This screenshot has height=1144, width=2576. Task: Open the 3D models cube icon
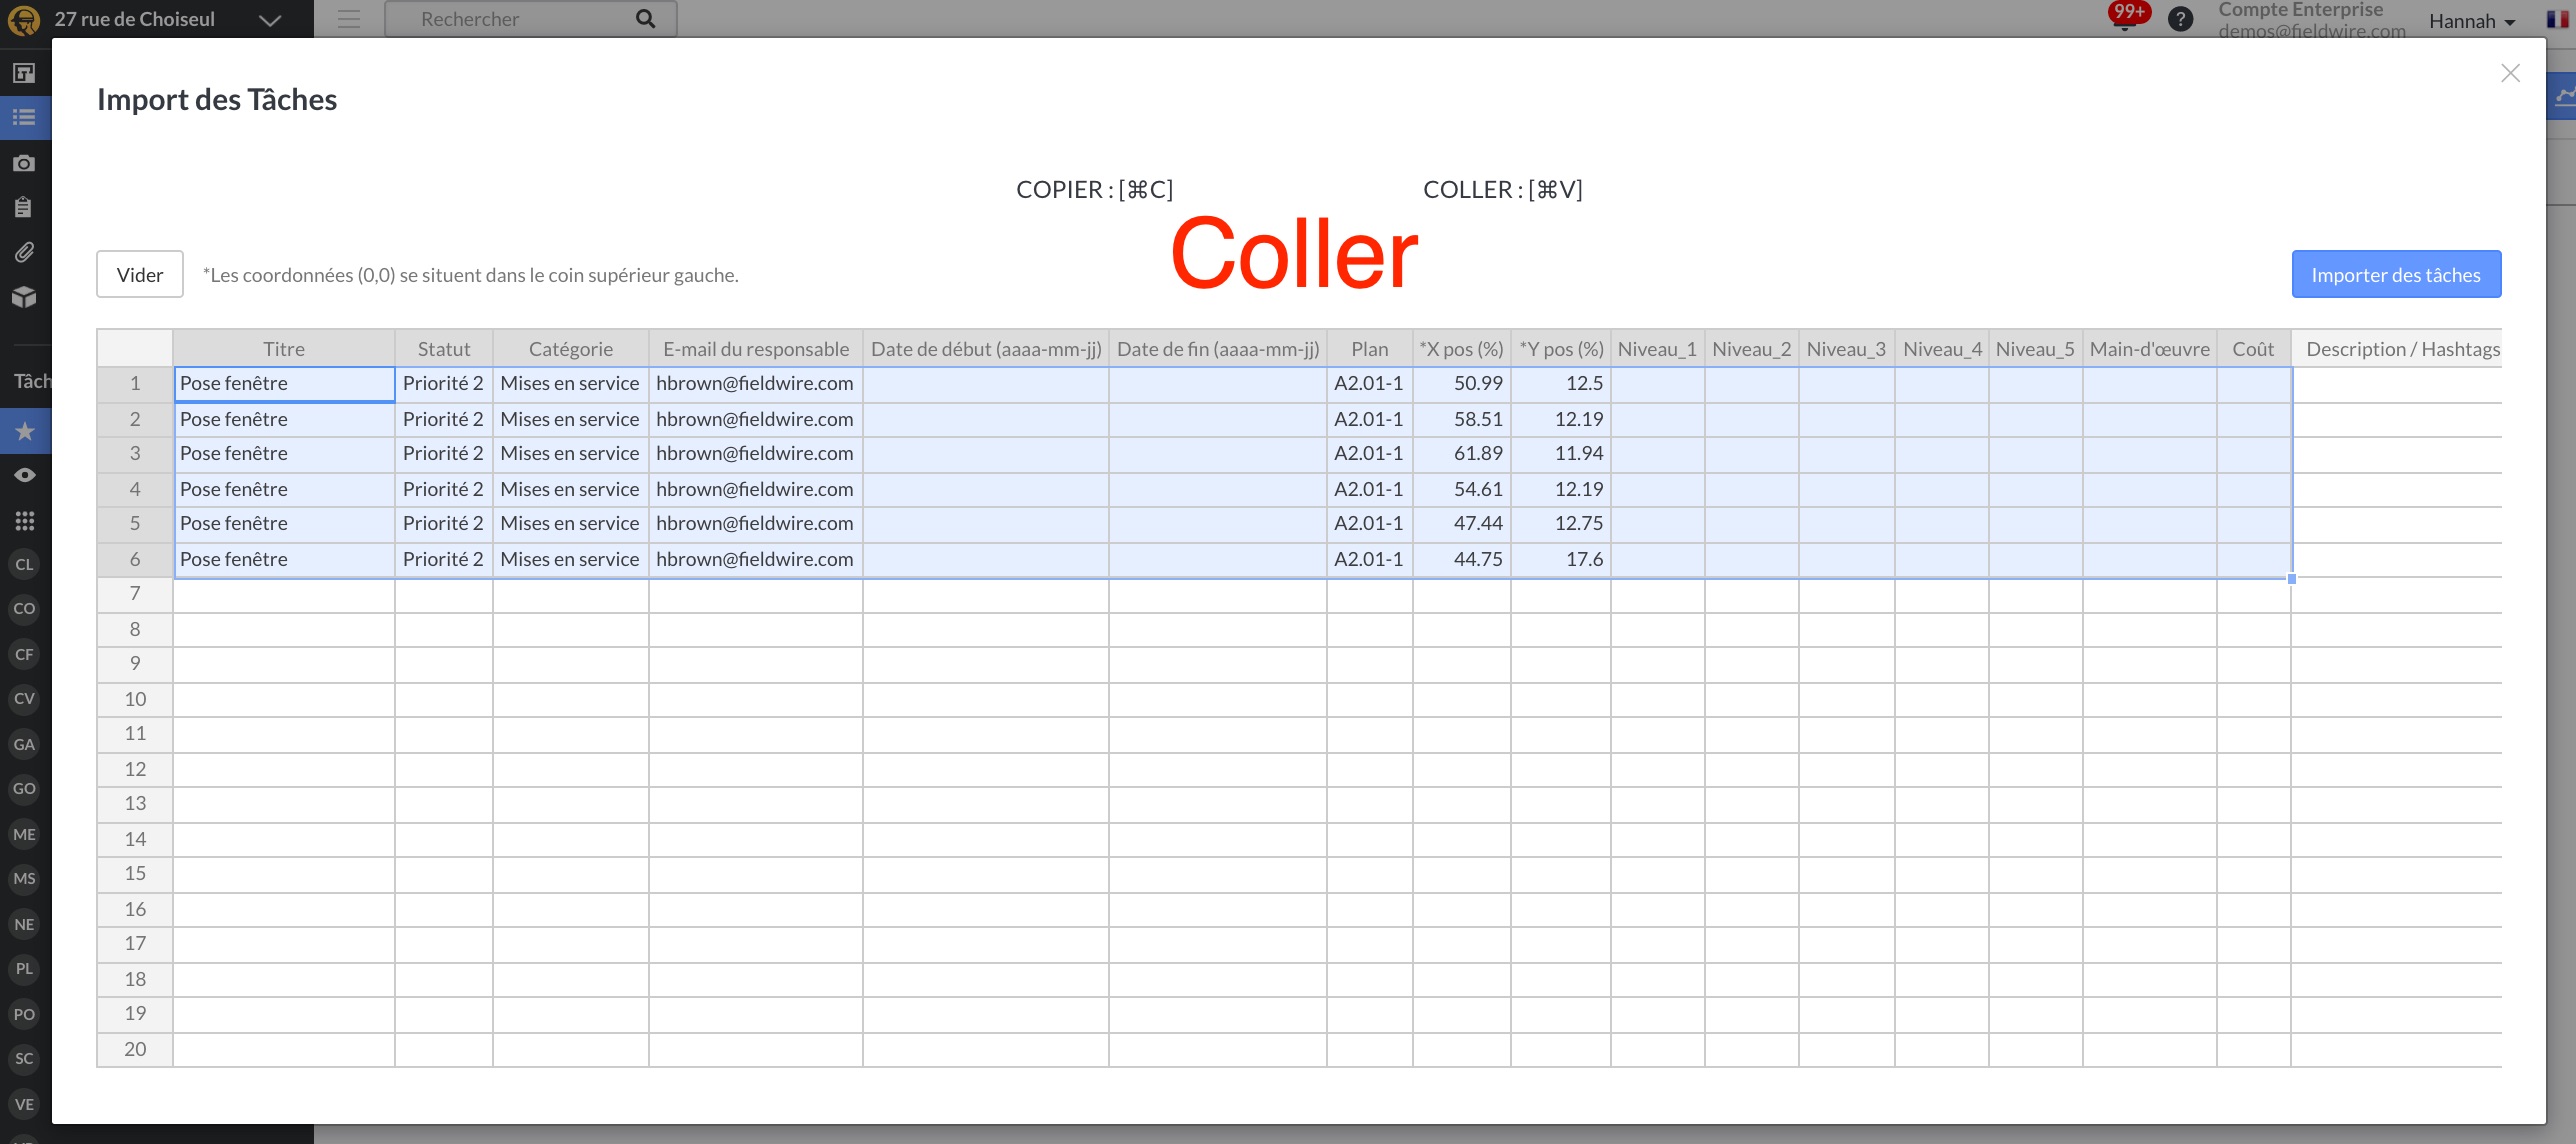[x=24, y=297]
